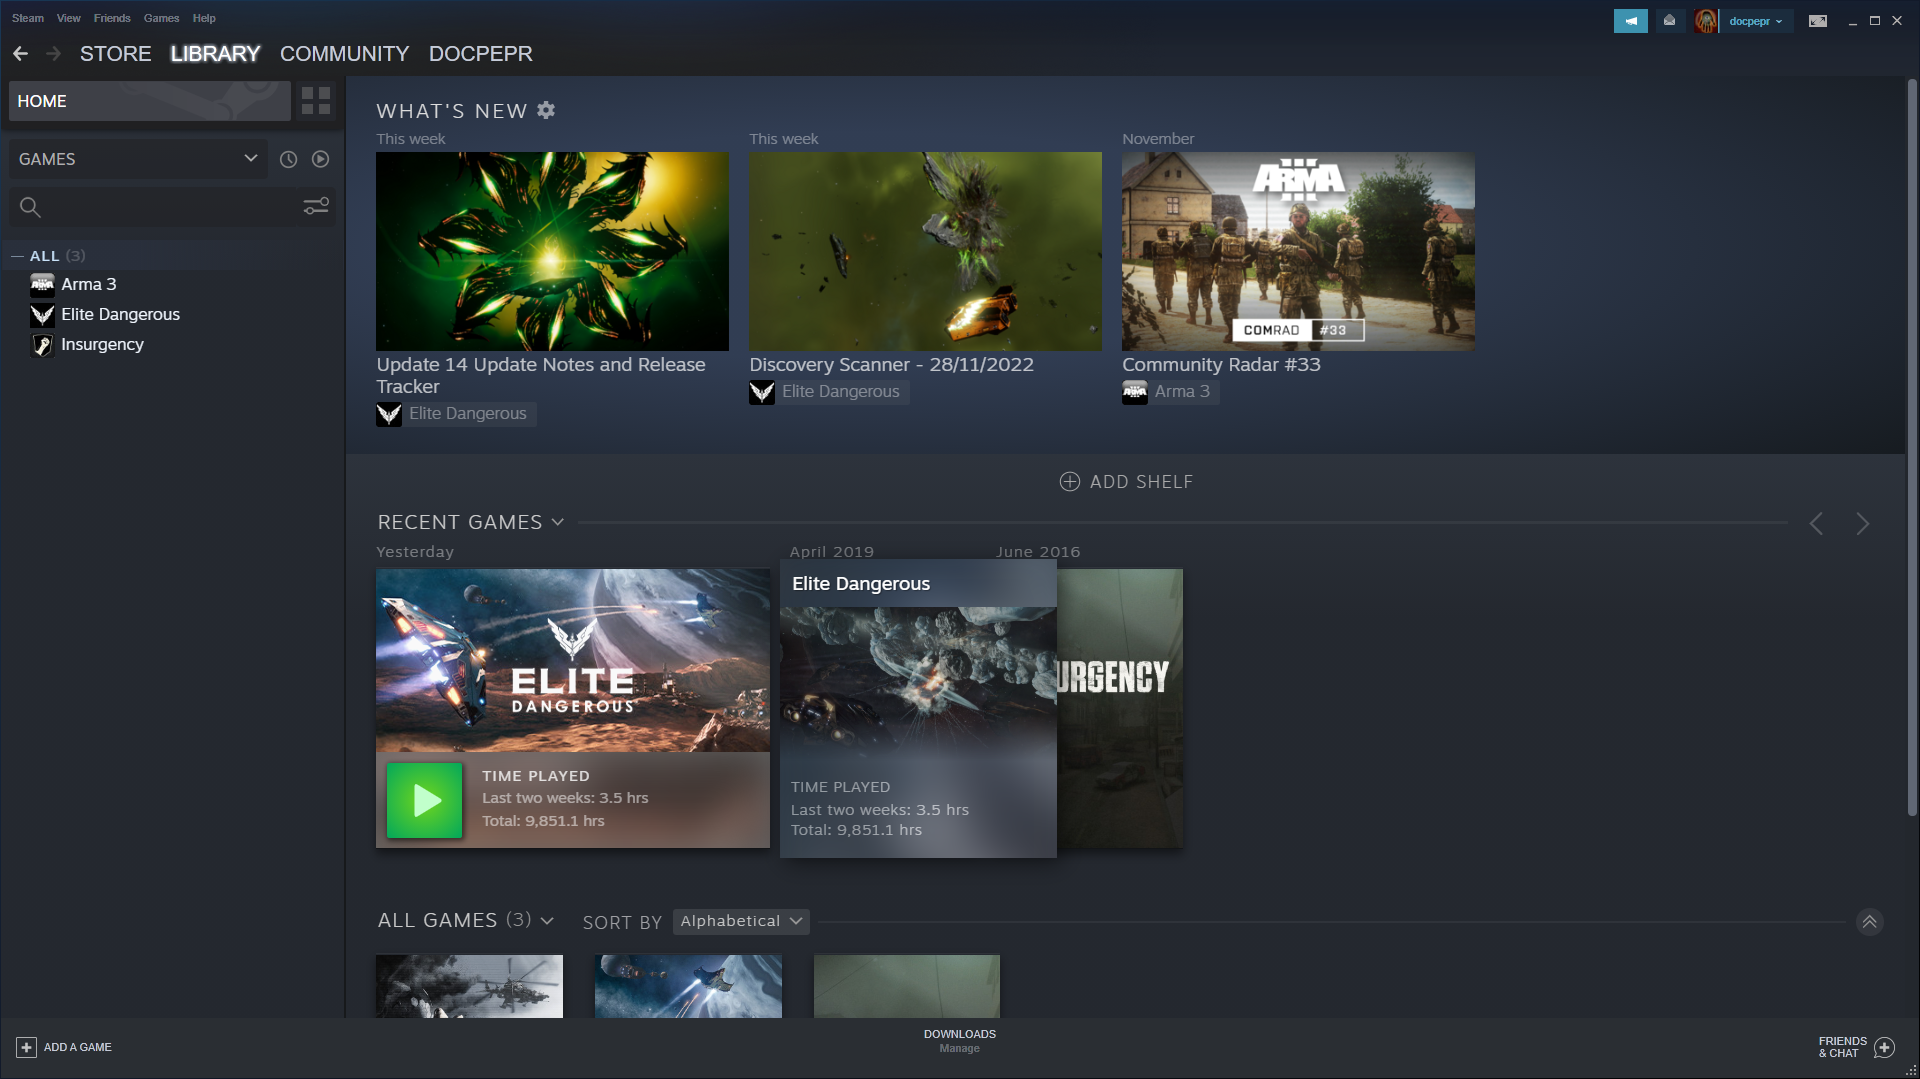Click the main vertical scrollbar
Image resolution: width=1920 pixels, height=1079 pixels.
pos(1912,448)
